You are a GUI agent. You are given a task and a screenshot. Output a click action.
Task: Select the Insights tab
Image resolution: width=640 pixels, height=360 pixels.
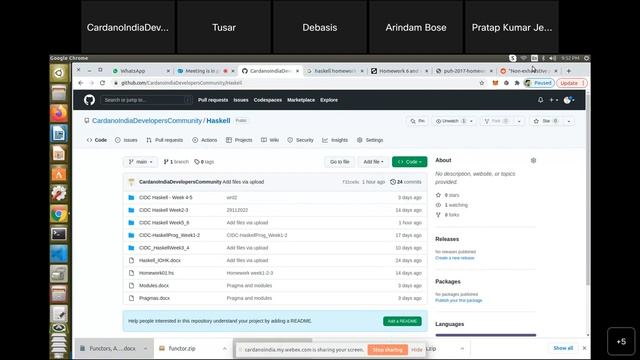pos(335,140)
